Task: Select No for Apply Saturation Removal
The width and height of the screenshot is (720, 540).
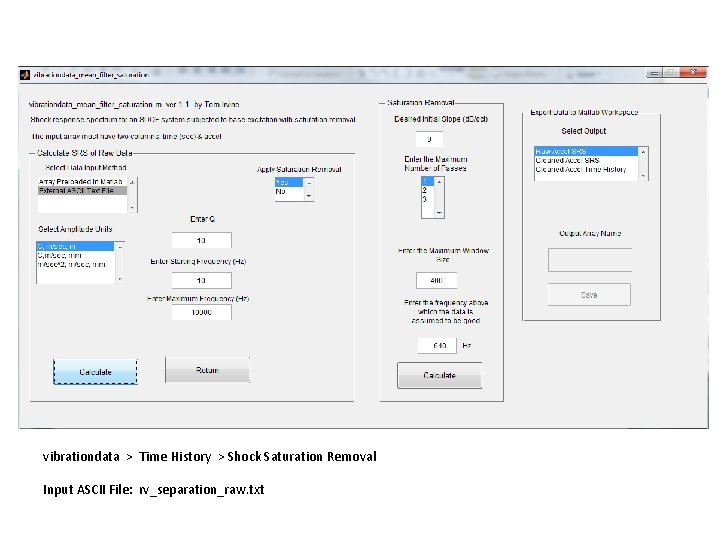Action: tap(289, 191)
